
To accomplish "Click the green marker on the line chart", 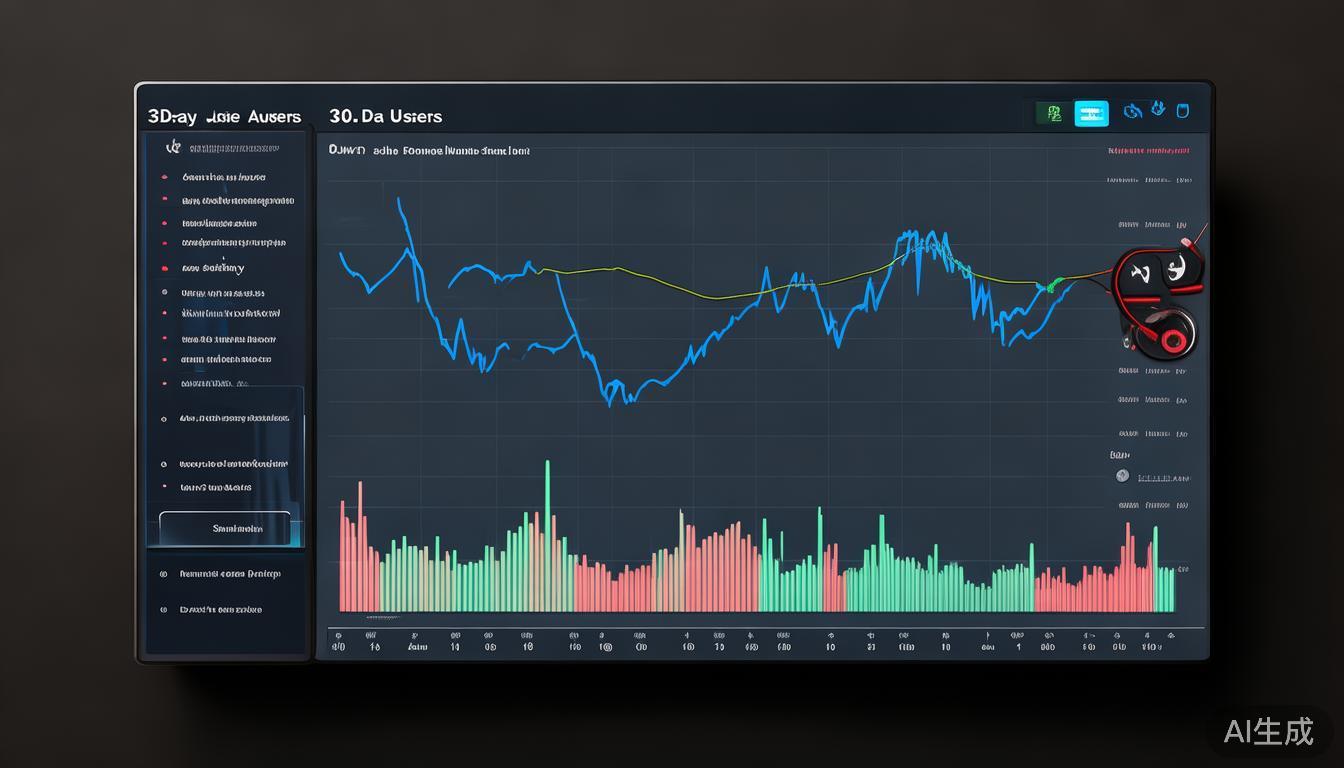I will coord(1049,286).
